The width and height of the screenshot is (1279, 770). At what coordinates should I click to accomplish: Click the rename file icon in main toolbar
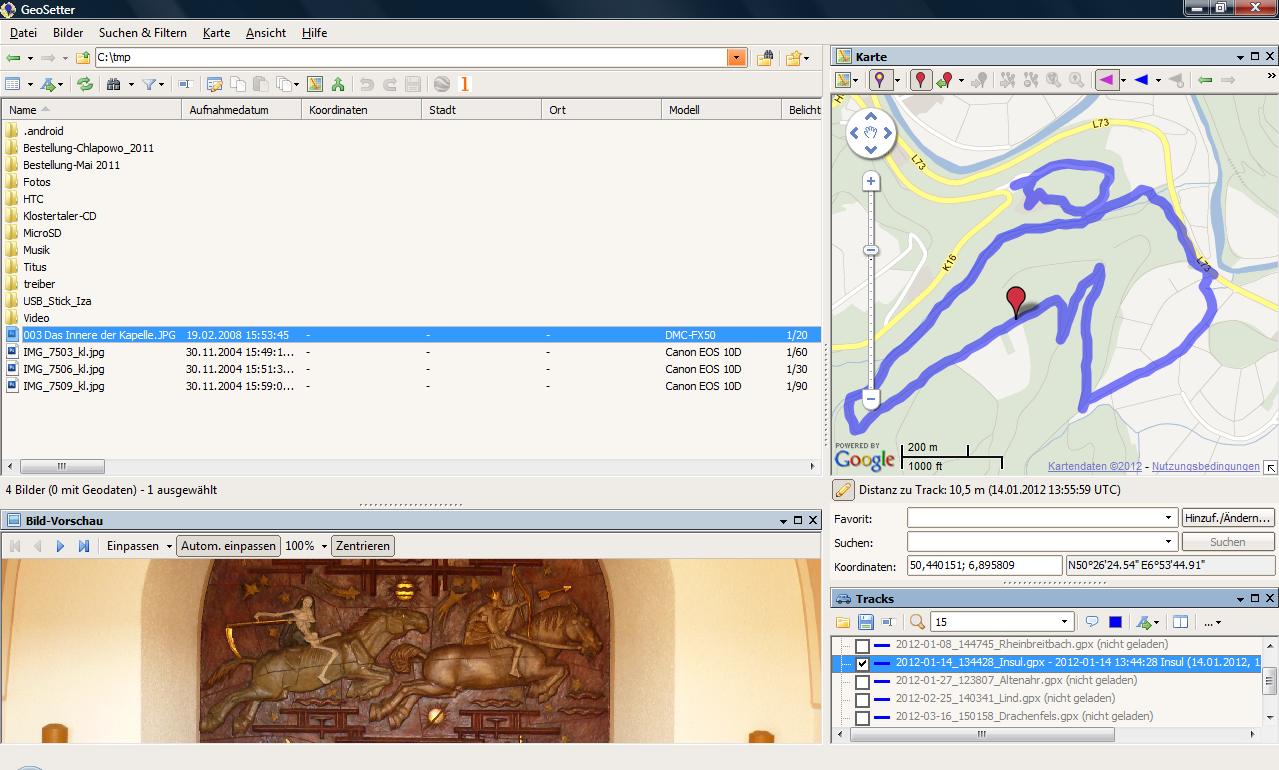tap(185, 85)
